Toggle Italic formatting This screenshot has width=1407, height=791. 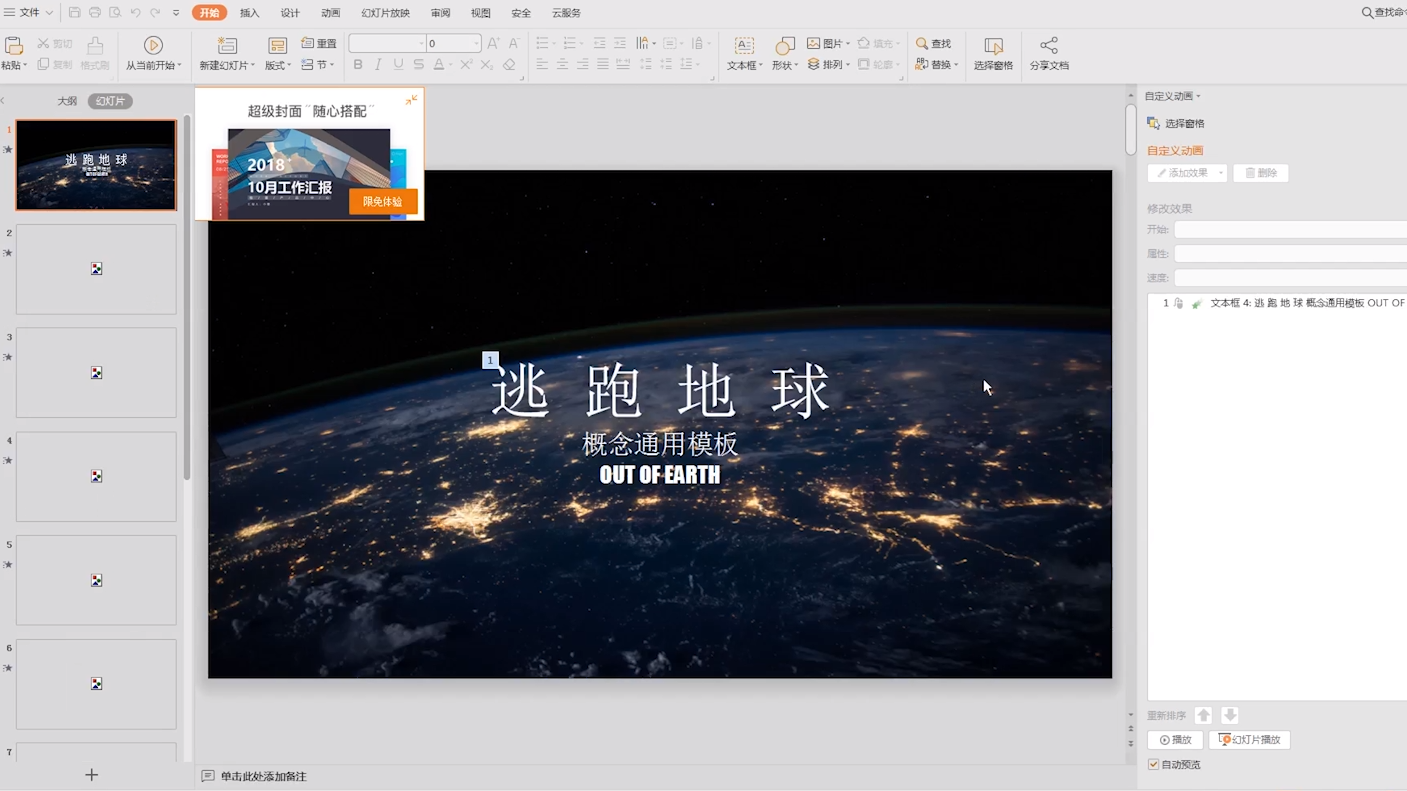coord(378,64)
